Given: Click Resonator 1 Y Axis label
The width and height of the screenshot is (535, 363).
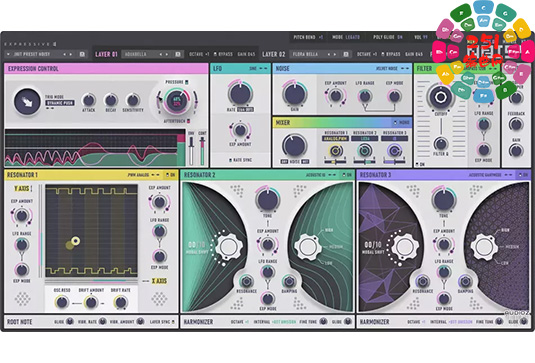Looking at the screenshot, I should 23,188.
